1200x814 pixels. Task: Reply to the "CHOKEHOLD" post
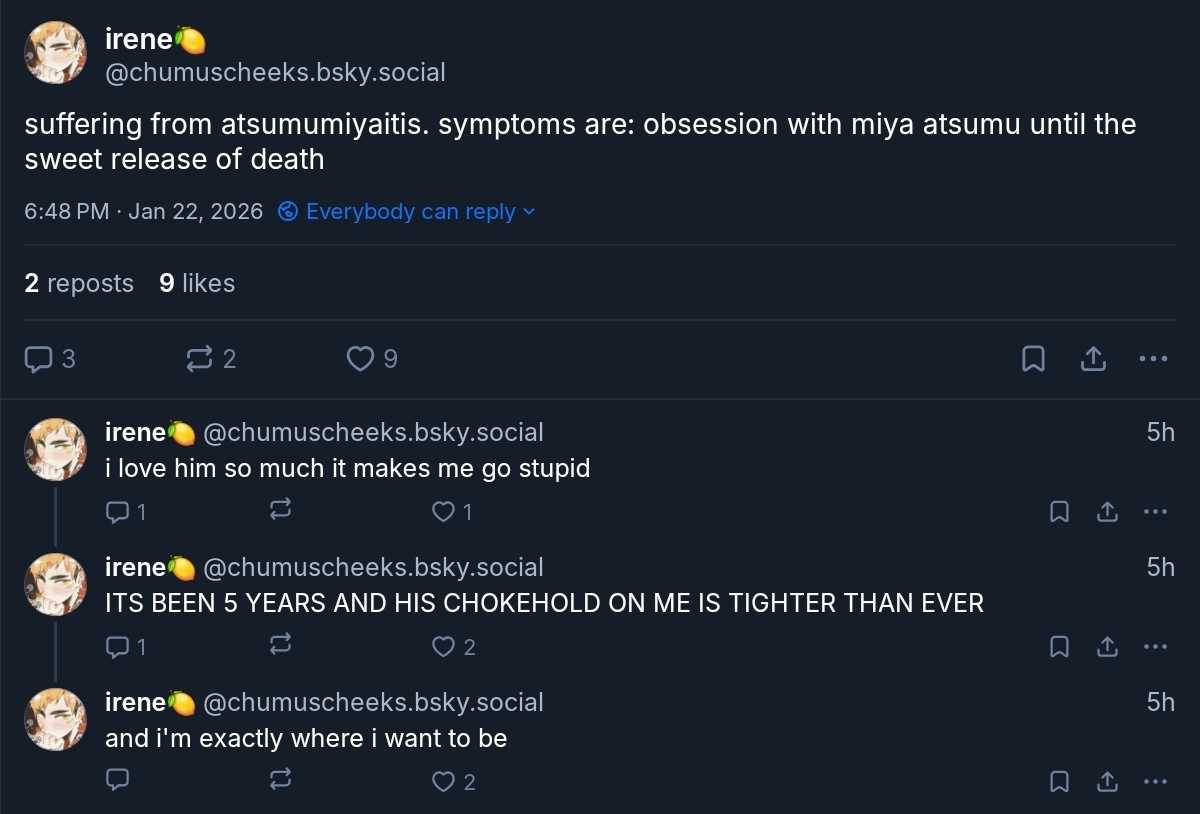(x=118, y=646)
